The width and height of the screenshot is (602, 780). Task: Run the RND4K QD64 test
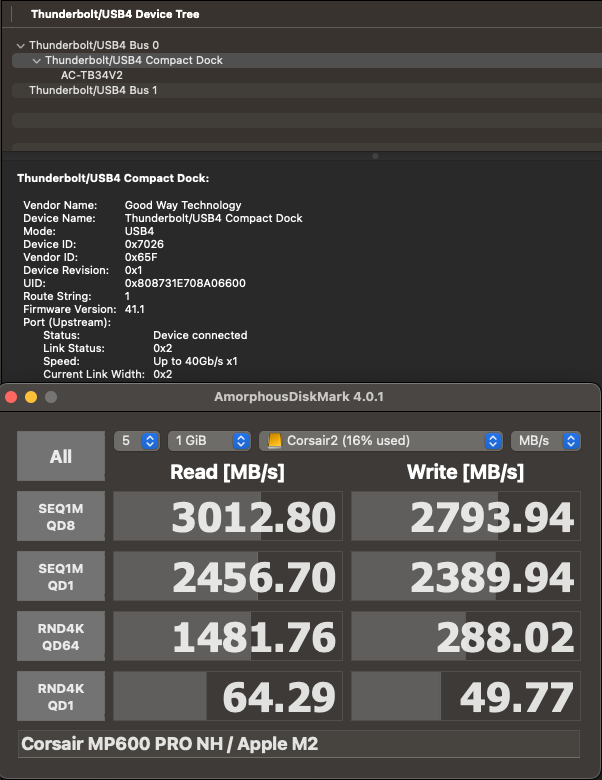(61, 636)
